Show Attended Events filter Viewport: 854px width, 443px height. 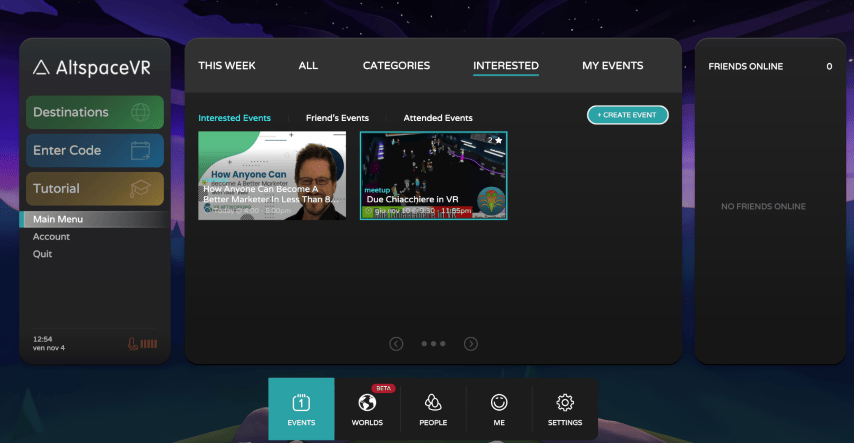click(438, 118)
